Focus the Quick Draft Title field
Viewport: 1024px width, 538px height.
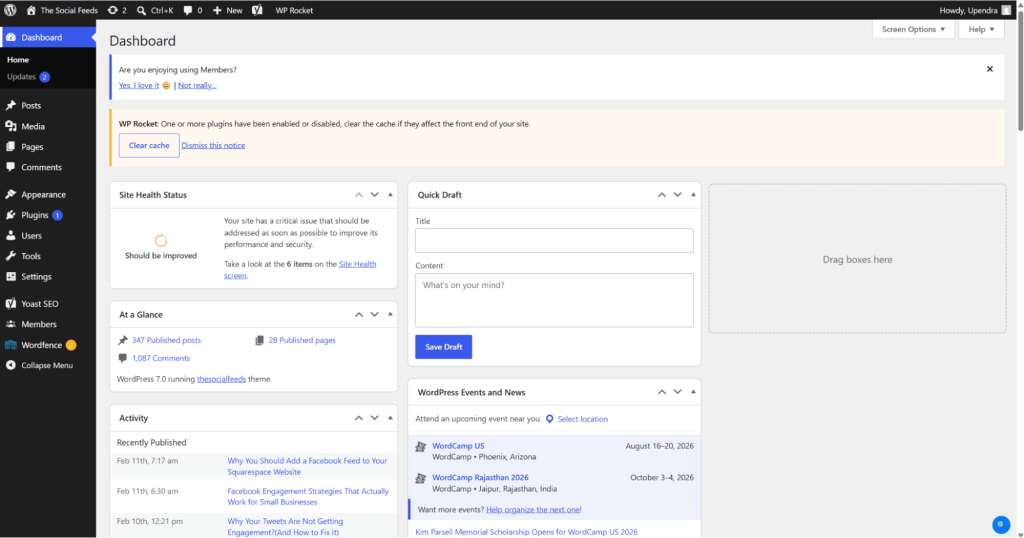pyautogui.click(x=554, y=240)
